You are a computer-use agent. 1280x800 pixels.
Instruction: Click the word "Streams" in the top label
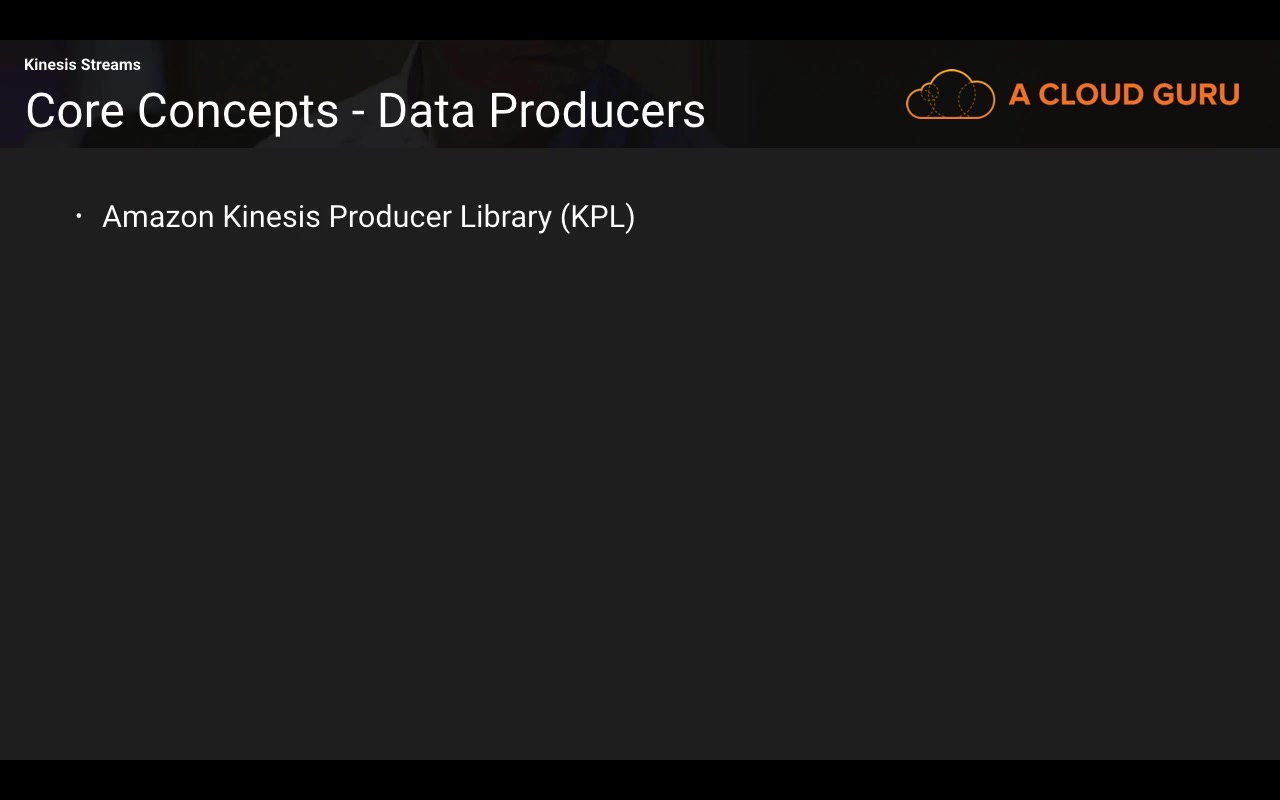point(110,65)
